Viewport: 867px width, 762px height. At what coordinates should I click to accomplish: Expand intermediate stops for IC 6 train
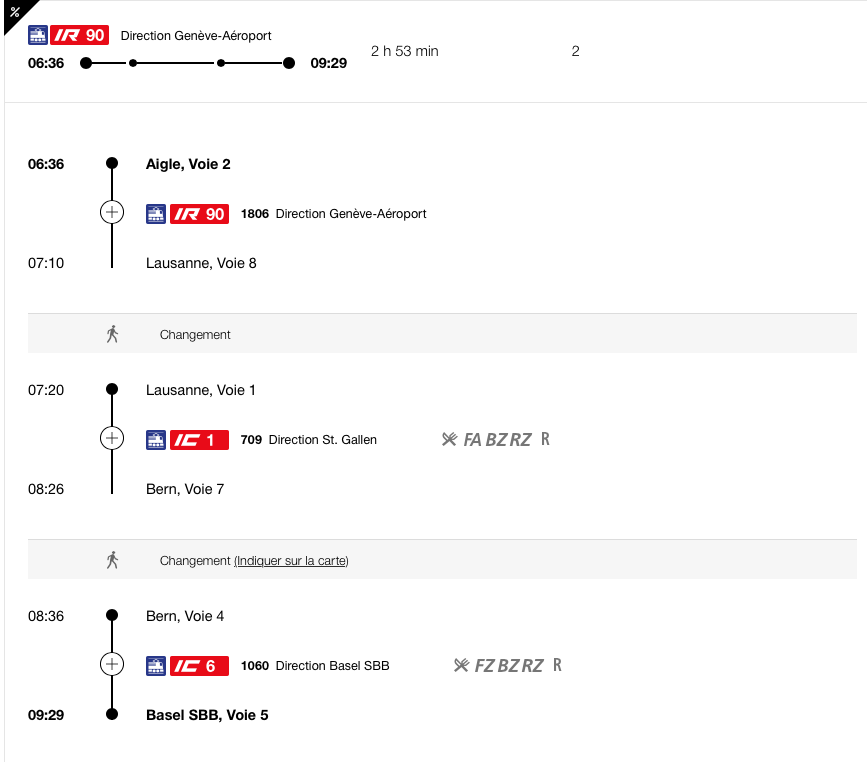tap(112, 664)
